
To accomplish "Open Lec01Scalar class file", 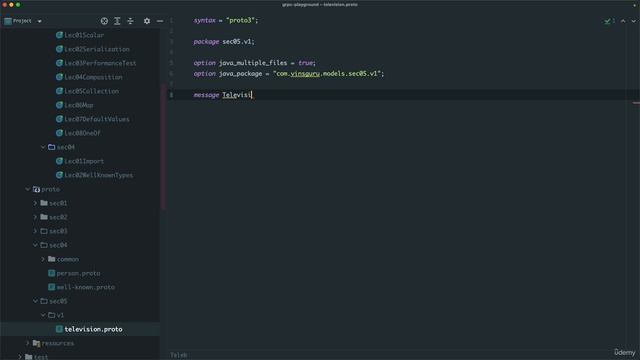I will (x=84, y=35).
